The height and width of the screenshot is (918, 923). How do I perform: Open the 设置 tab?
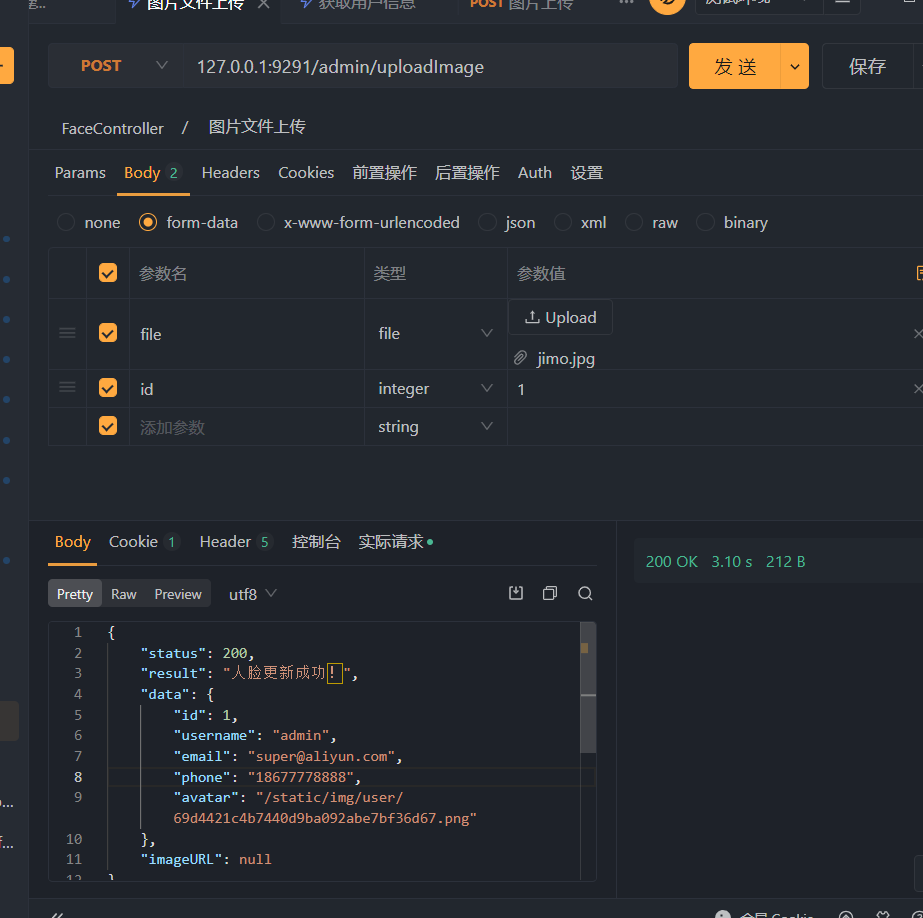pyautogui.click(x=586, y=172)
